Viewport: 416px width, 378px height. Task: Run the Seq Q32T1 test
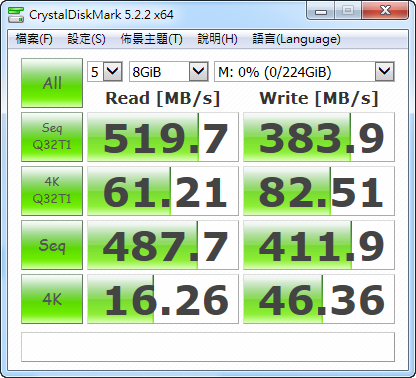52,137
